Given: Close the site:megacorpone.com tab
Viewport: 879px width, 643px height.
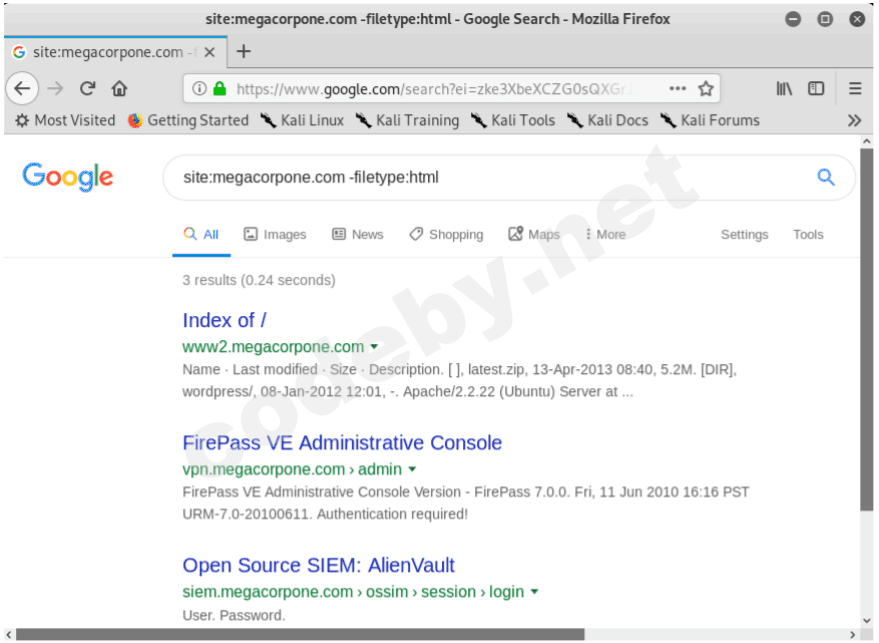Looking at the screenshot, I should 210,52.
